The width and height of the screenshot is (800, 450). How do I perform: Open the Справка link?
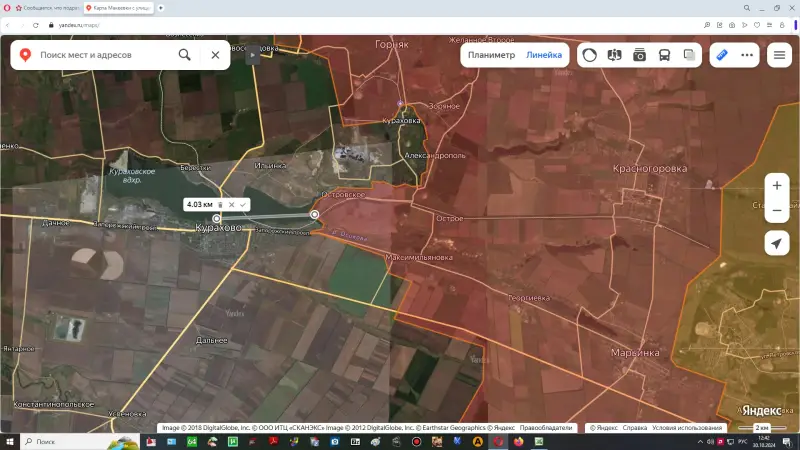pos(635,427)
